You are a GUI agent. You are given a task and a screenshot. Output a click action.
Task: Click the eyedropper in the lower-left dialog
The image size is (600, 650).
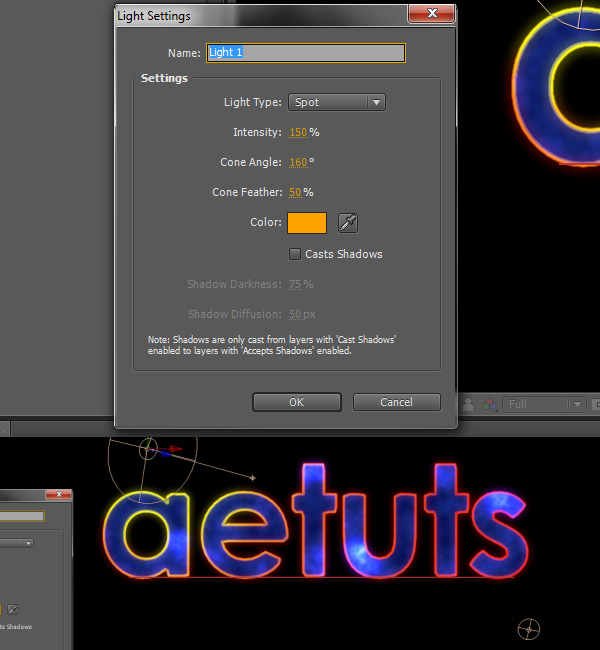[x=12, y=609]
